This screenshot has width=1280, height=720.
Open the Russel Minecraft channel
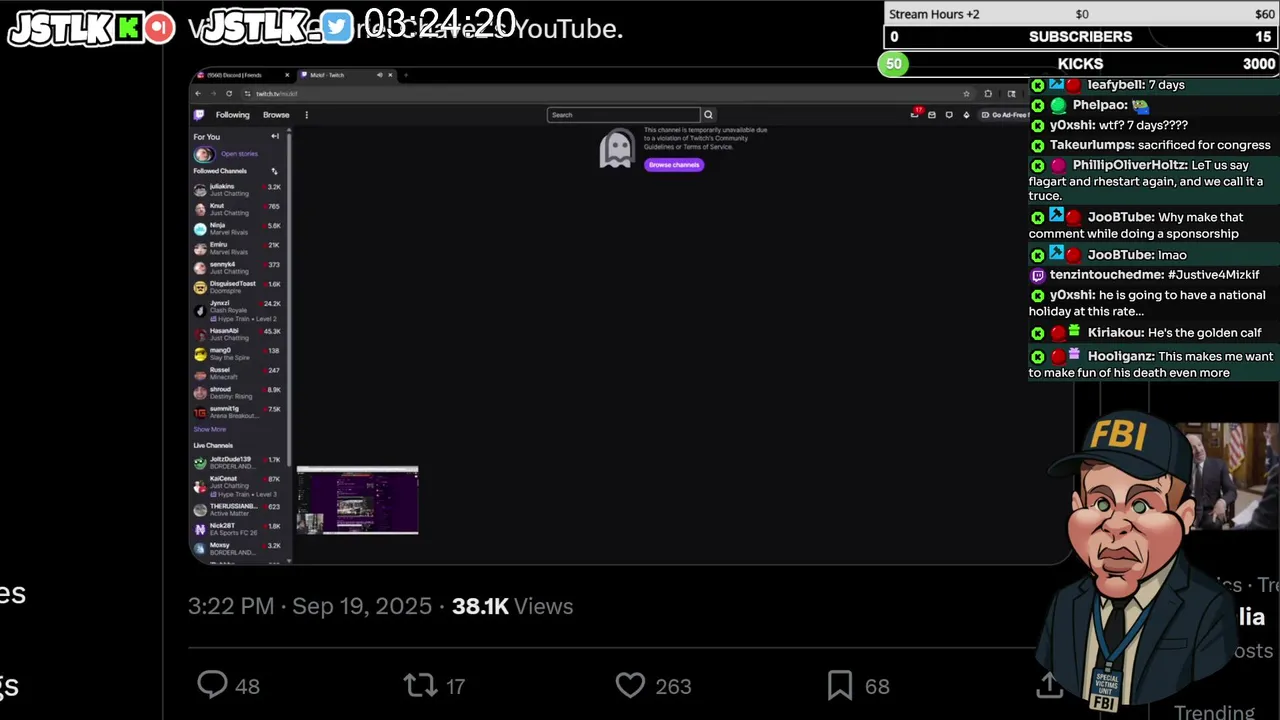238,373
